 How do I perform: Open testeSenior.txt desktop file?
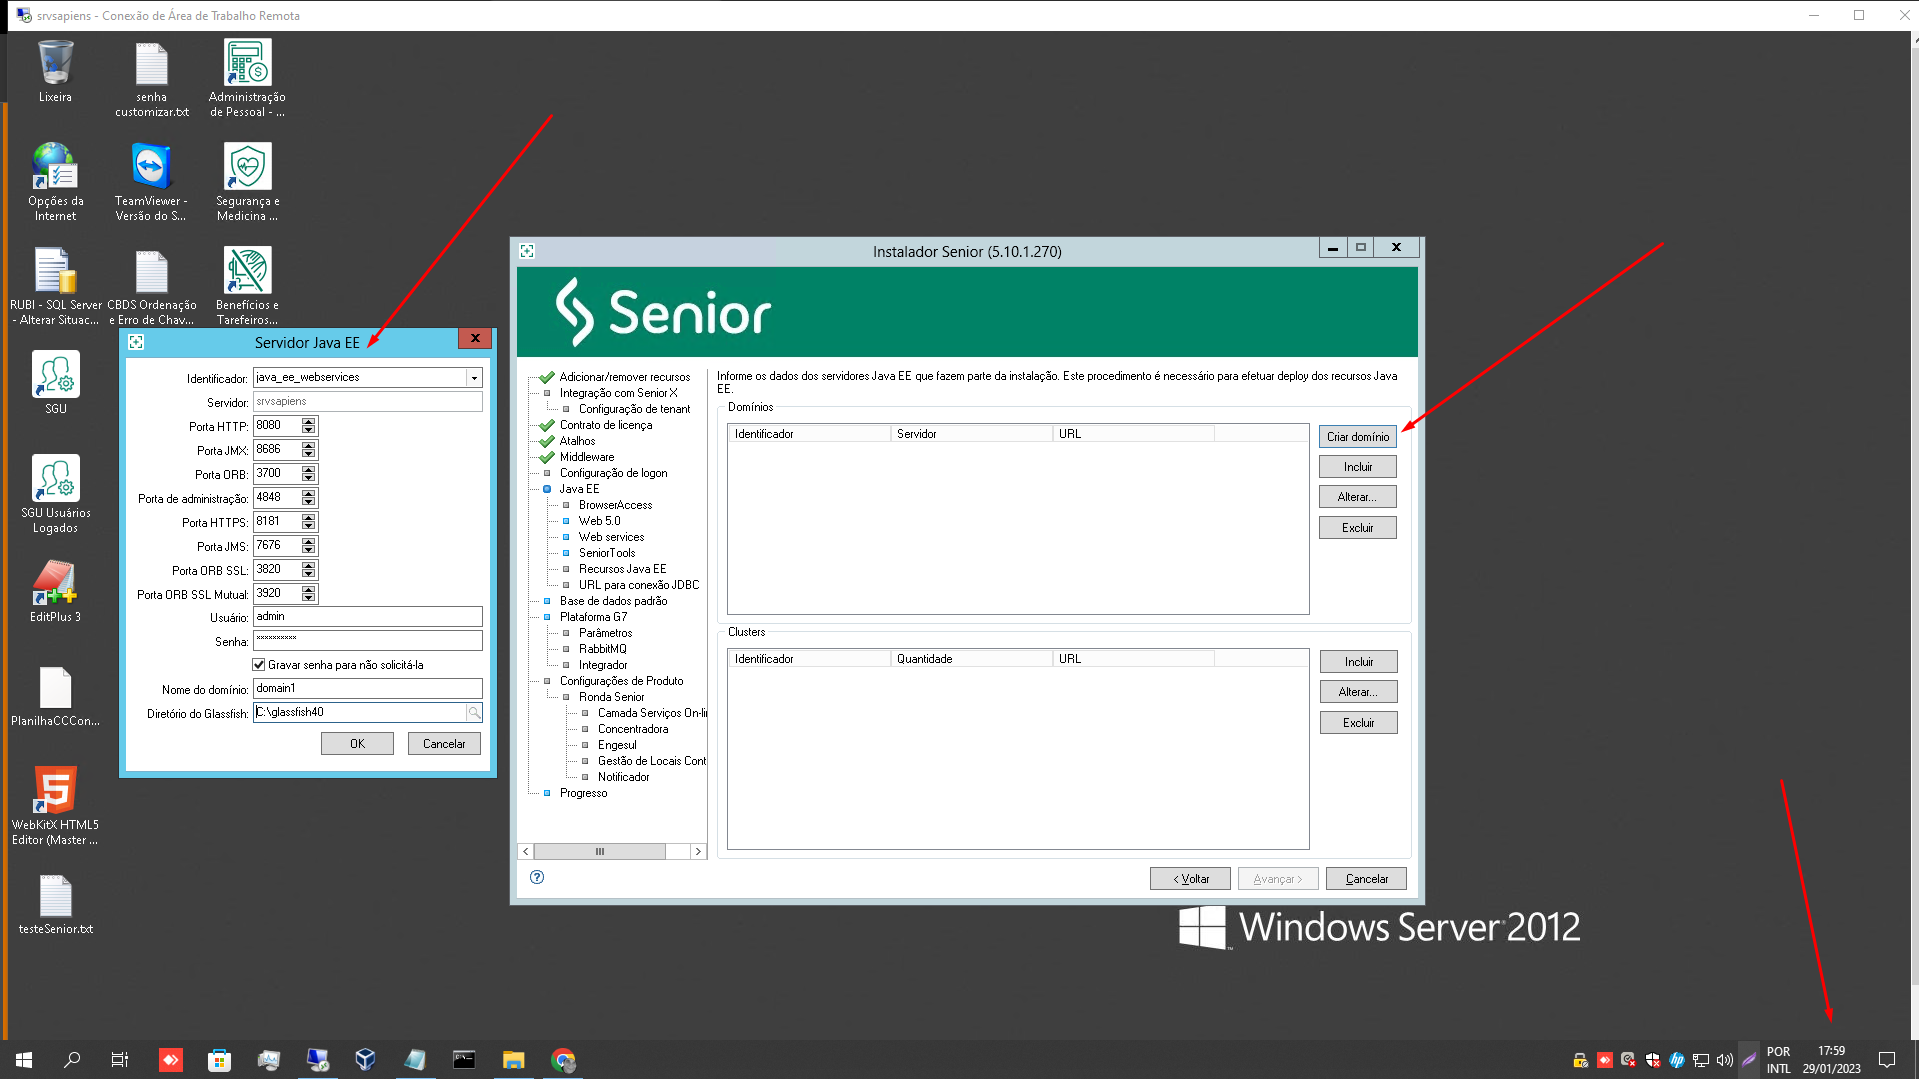pos(55,905)
